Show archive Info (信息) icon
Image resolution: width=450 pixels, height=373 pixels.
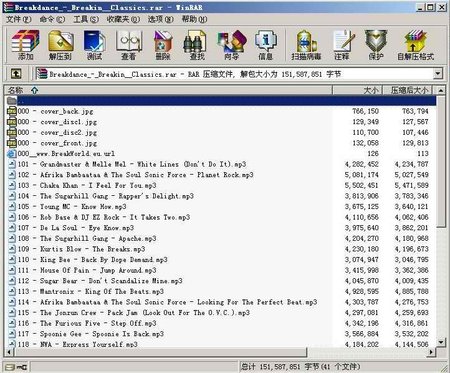pos(265,45)
